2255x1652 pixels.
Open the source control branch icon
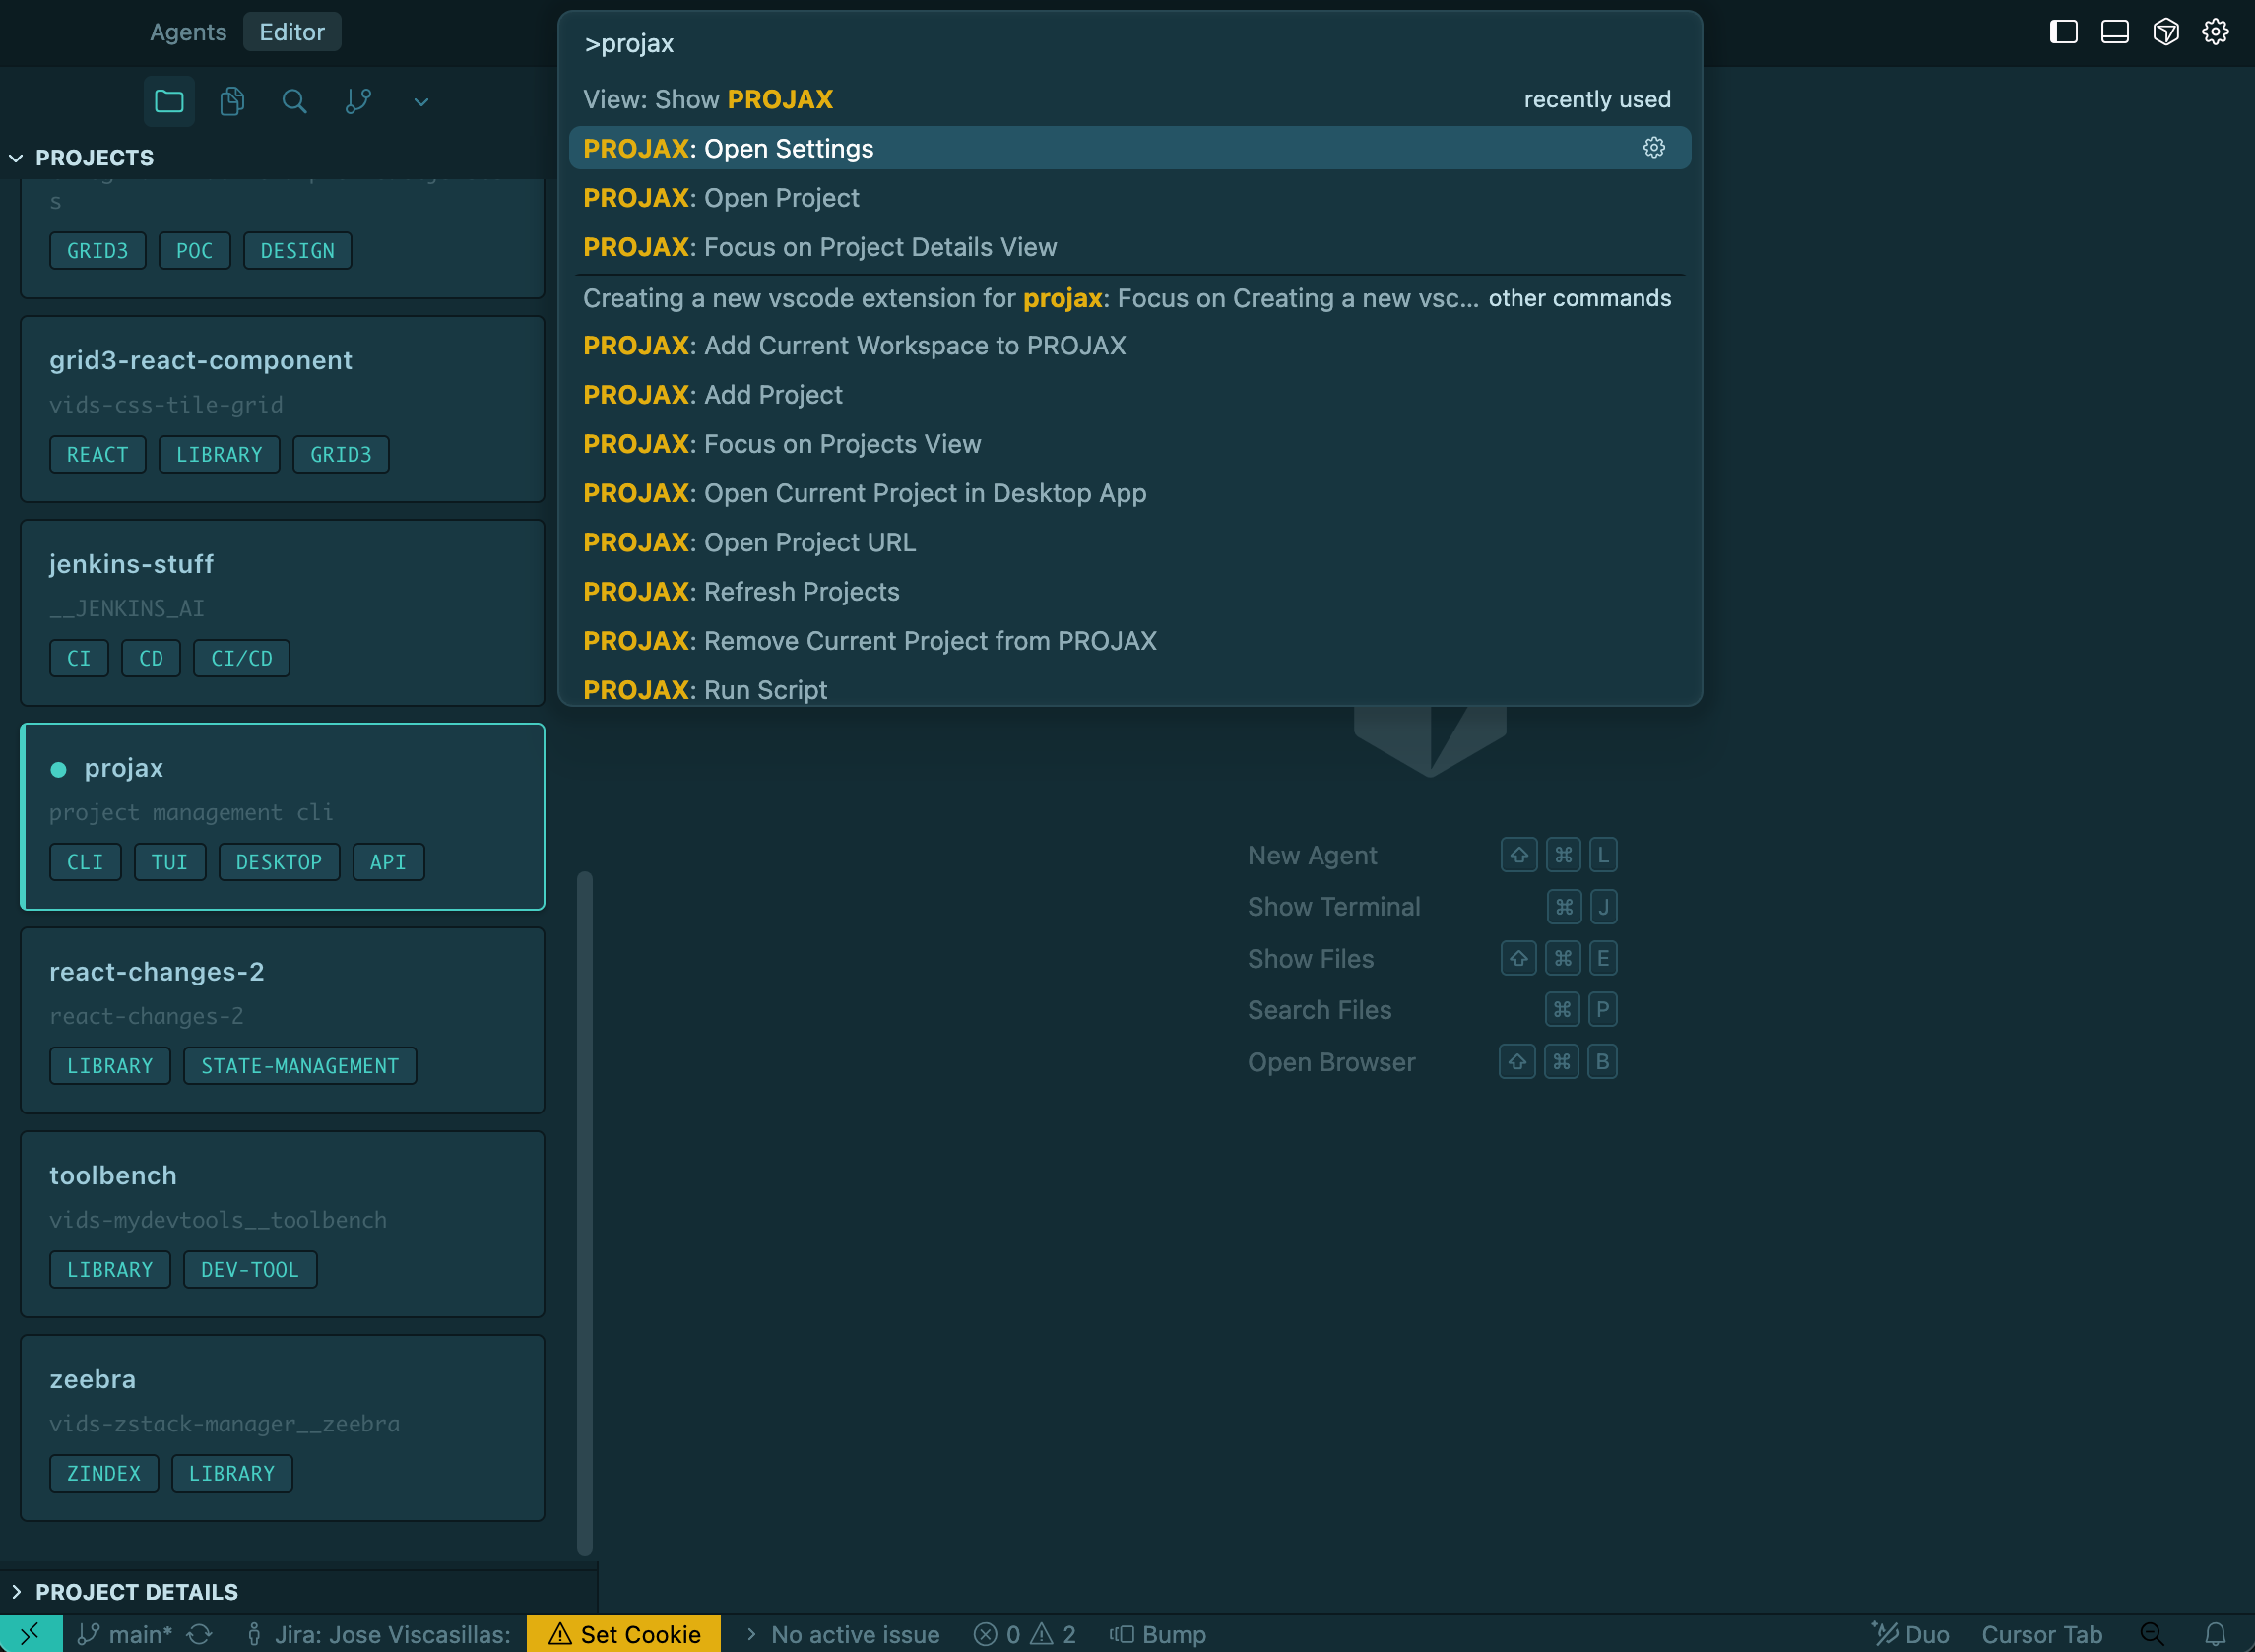pos(358,101)
